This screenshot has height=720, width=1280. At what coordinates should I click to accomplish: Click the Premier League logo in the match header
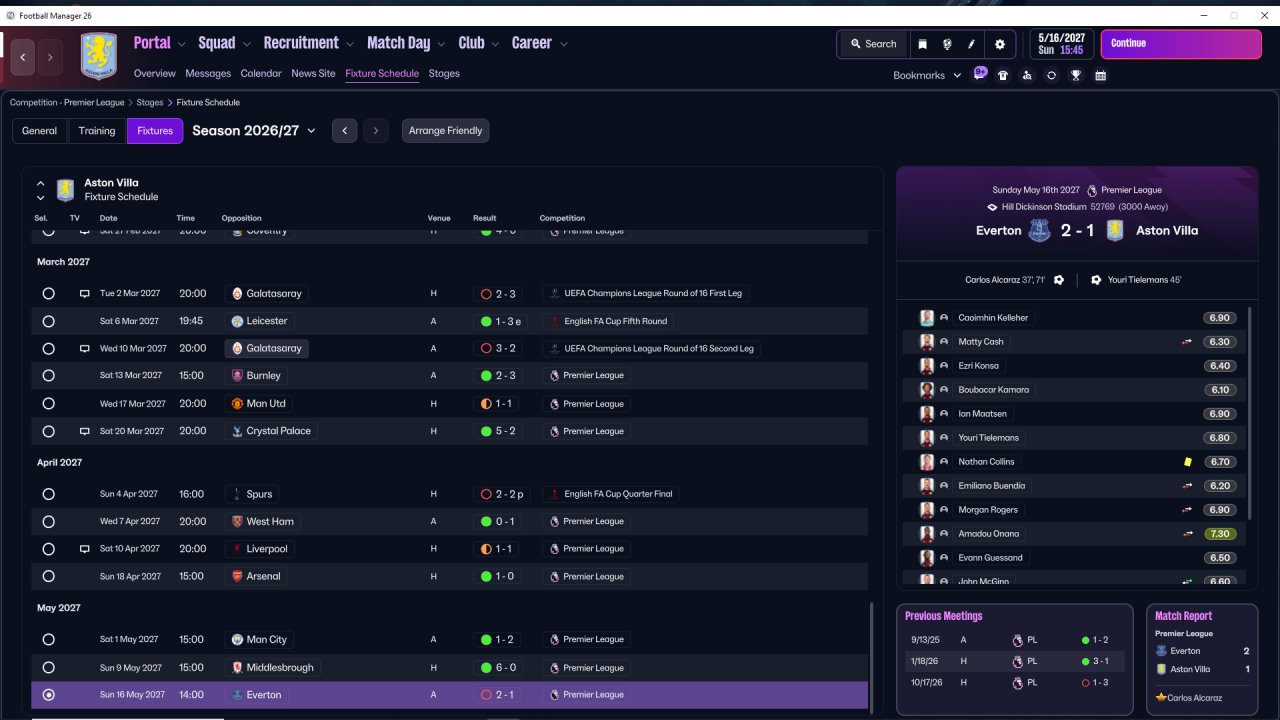point(1092,190)
